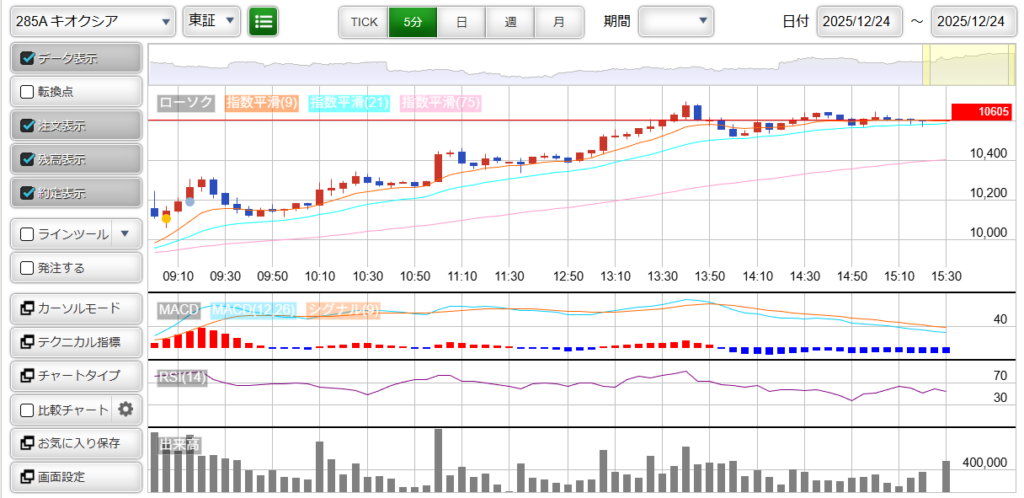Screen dimensions: 1024x498
Task: Enable the 転換点 checkbox
Action: click(28, 92)
